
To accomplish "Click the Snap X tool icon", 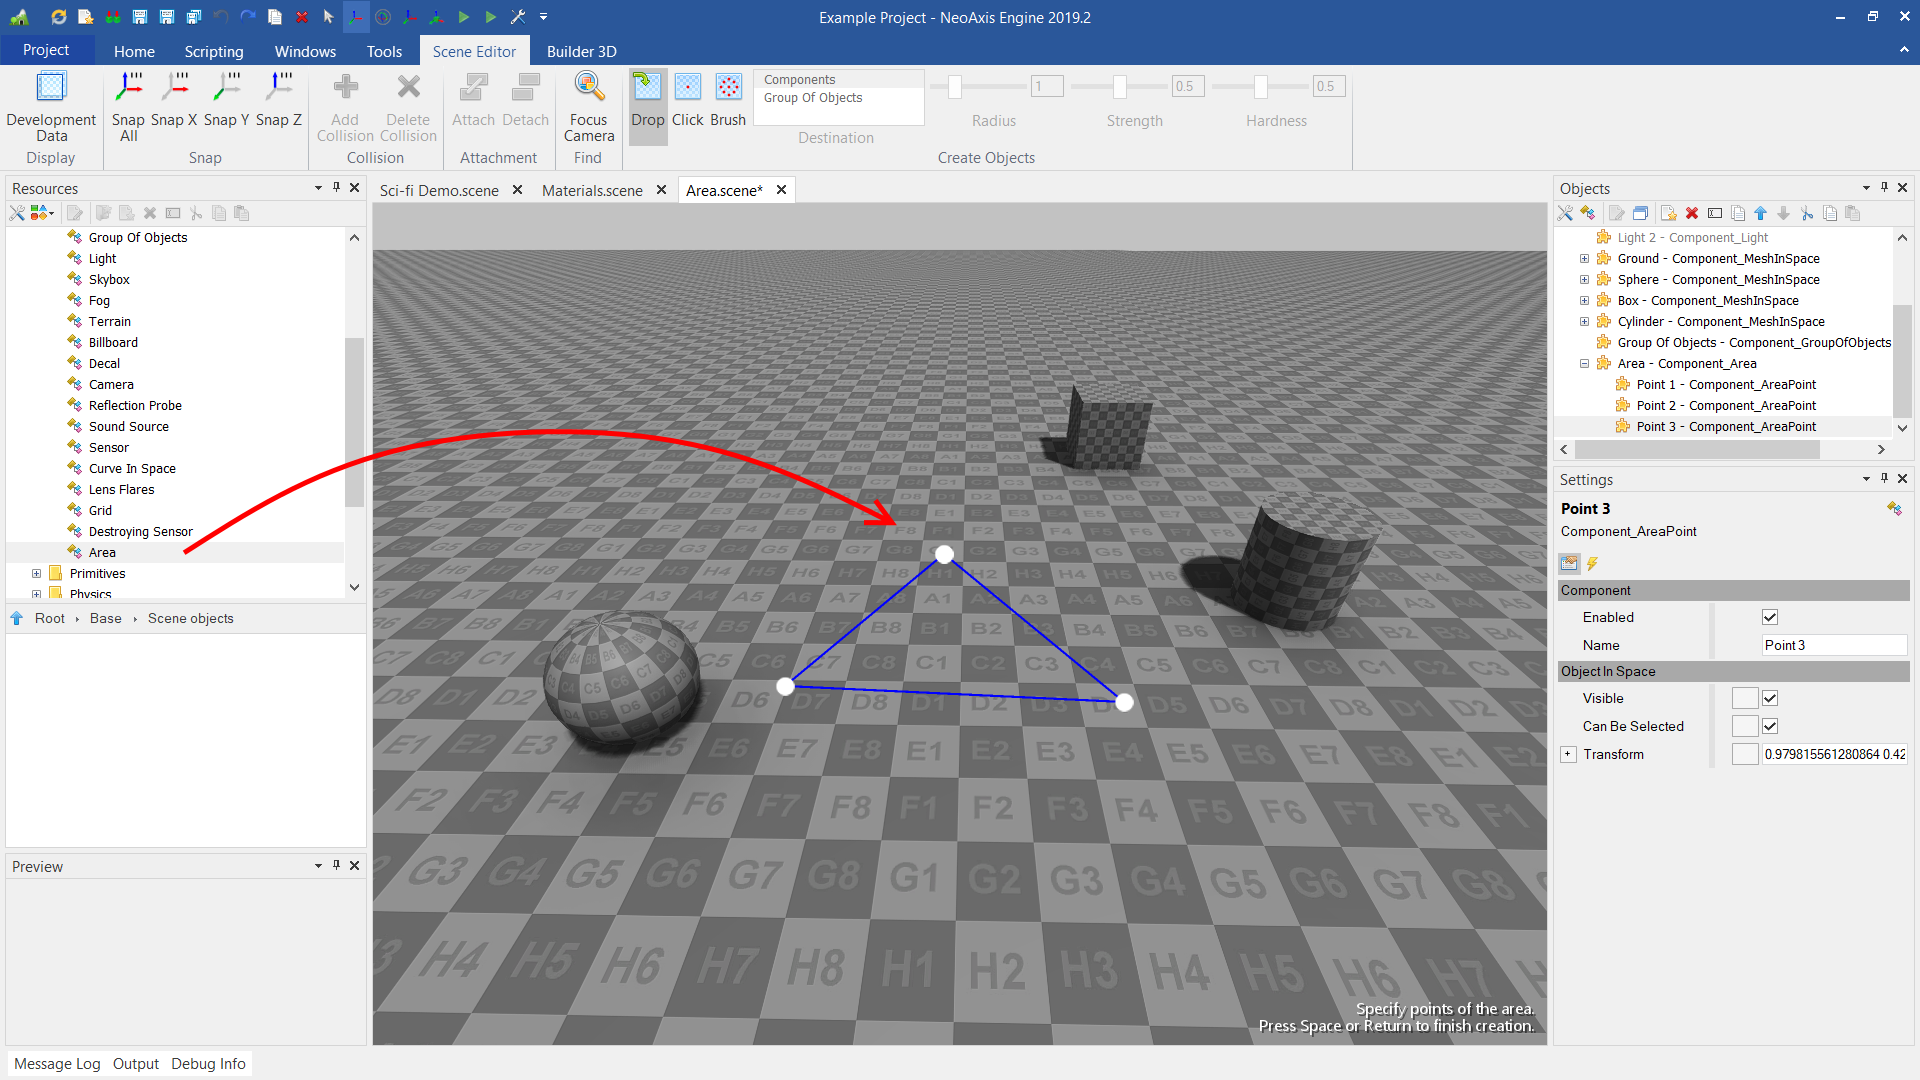I will [x=175, y=88].
